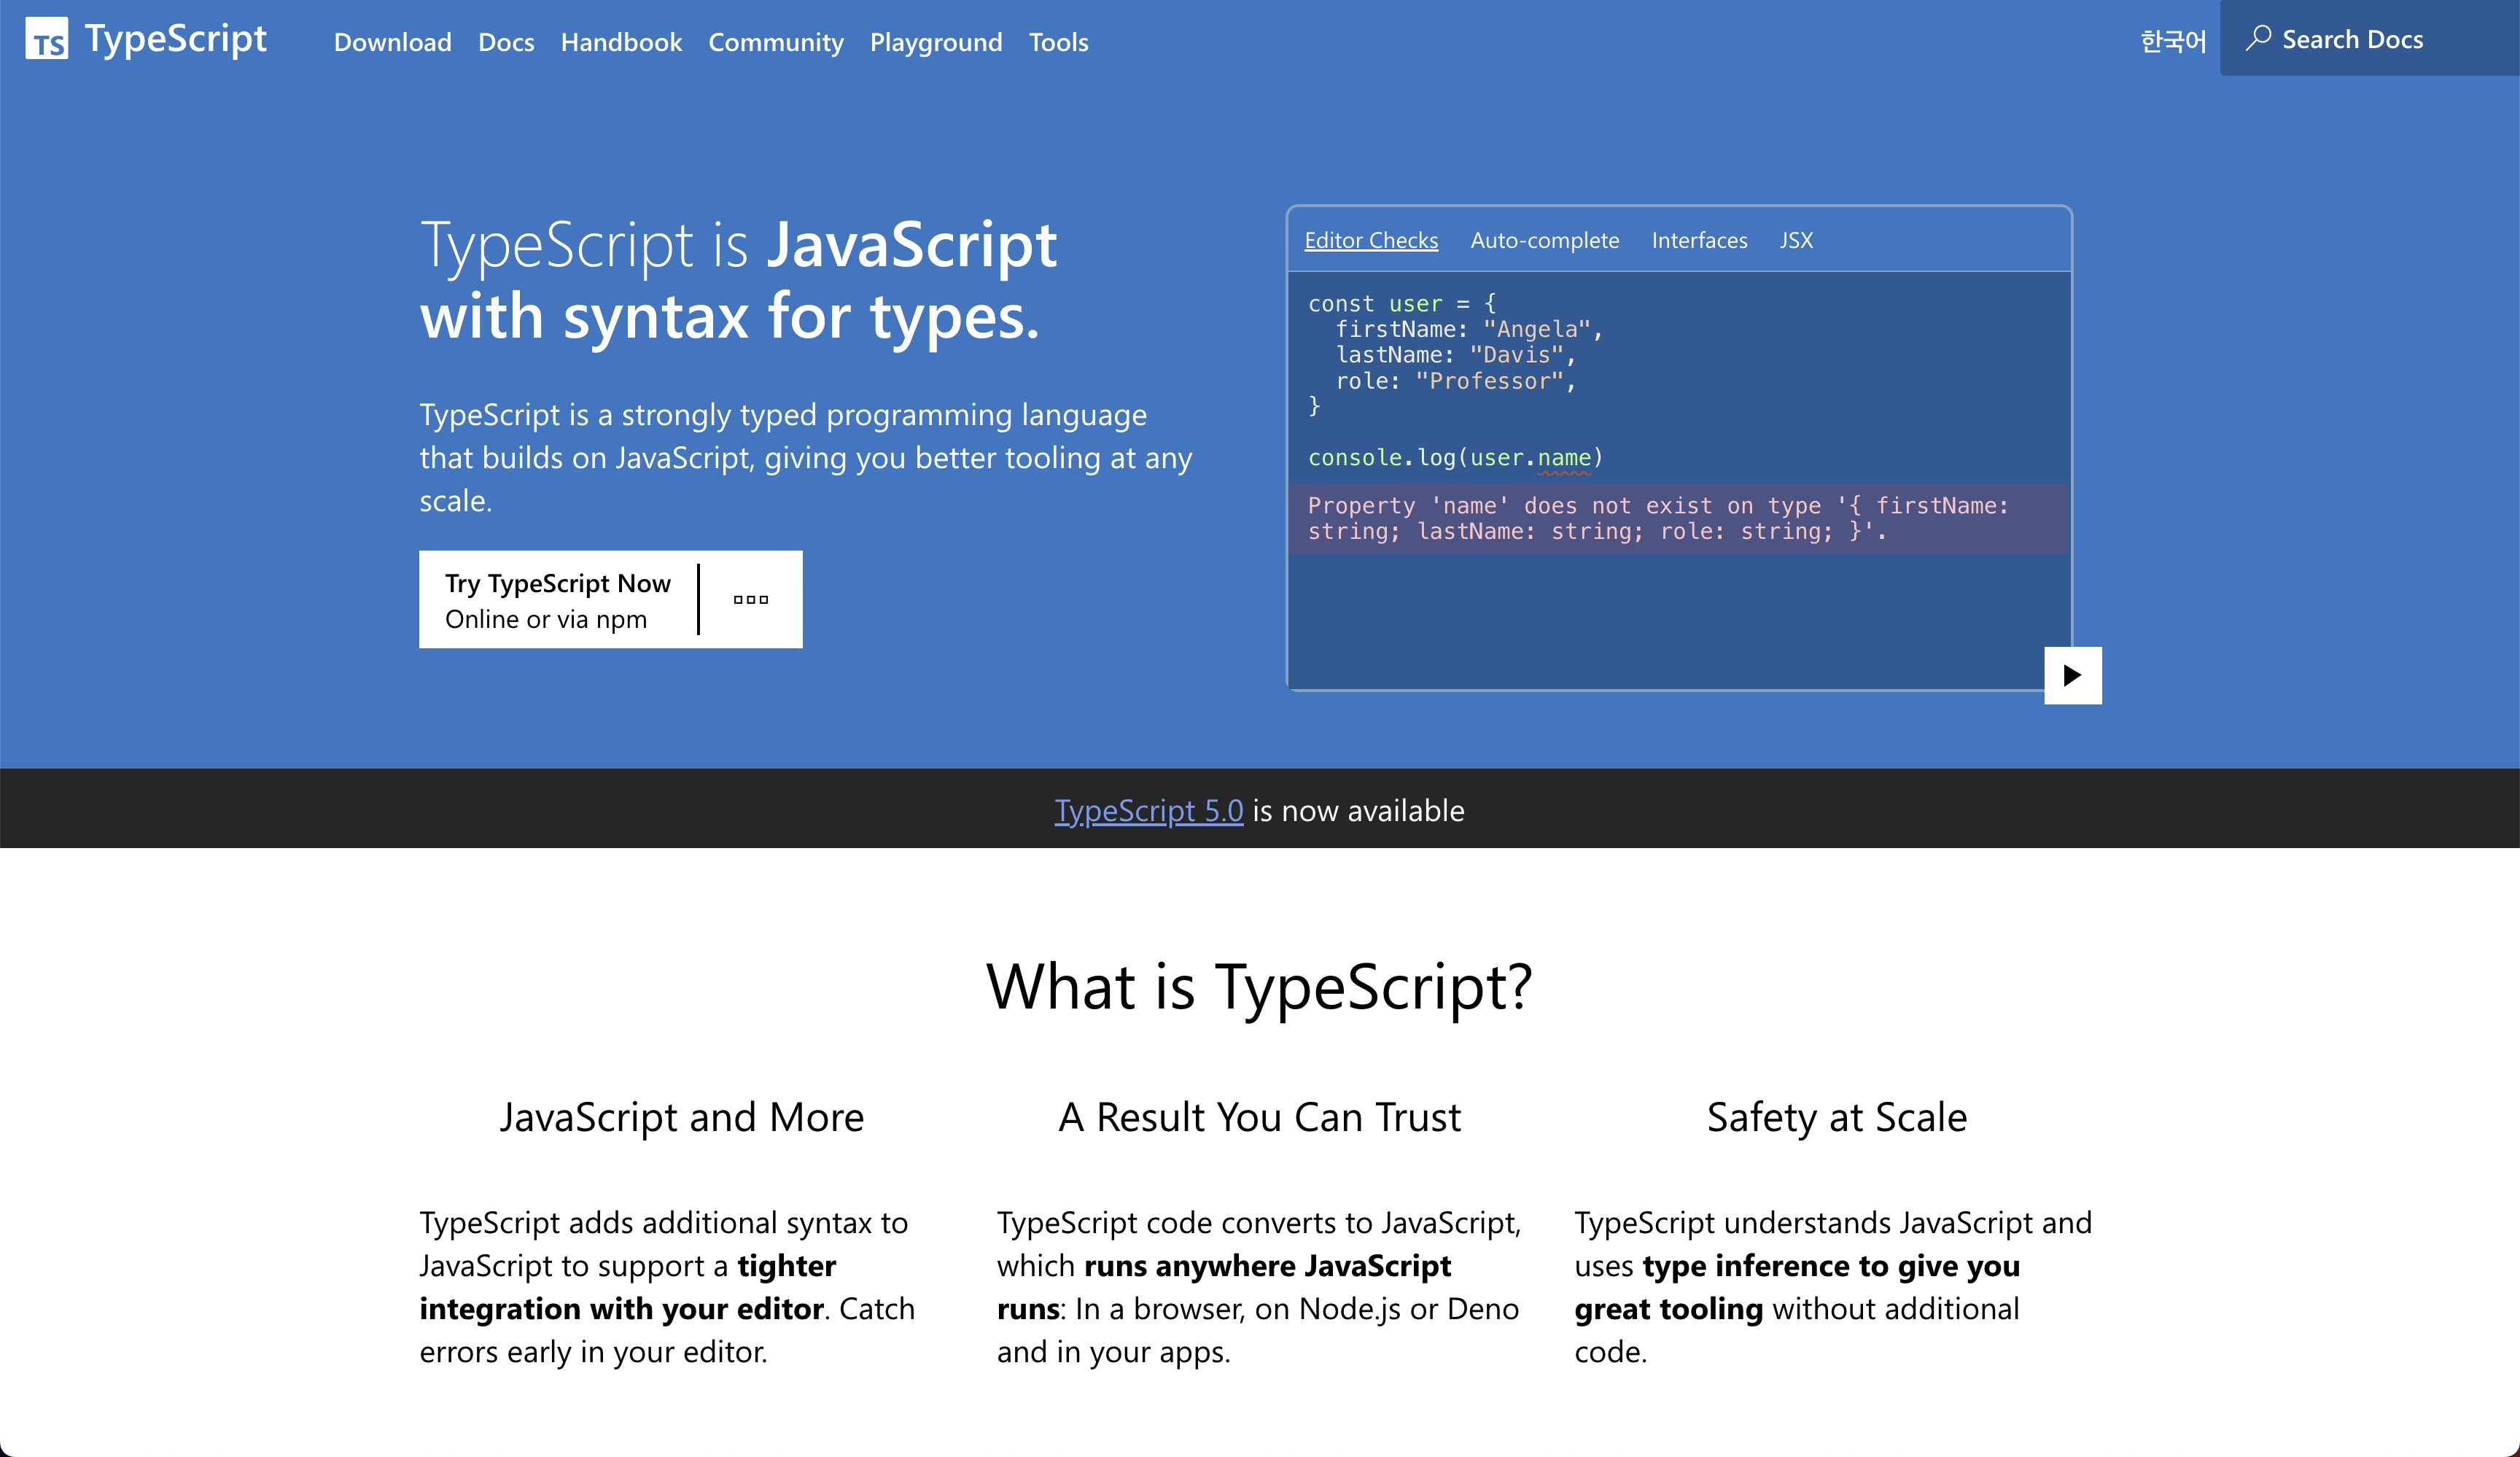Open the Docs menu item
Image resolution: width=2520 pixels, height=1457 pixels.
506,42
